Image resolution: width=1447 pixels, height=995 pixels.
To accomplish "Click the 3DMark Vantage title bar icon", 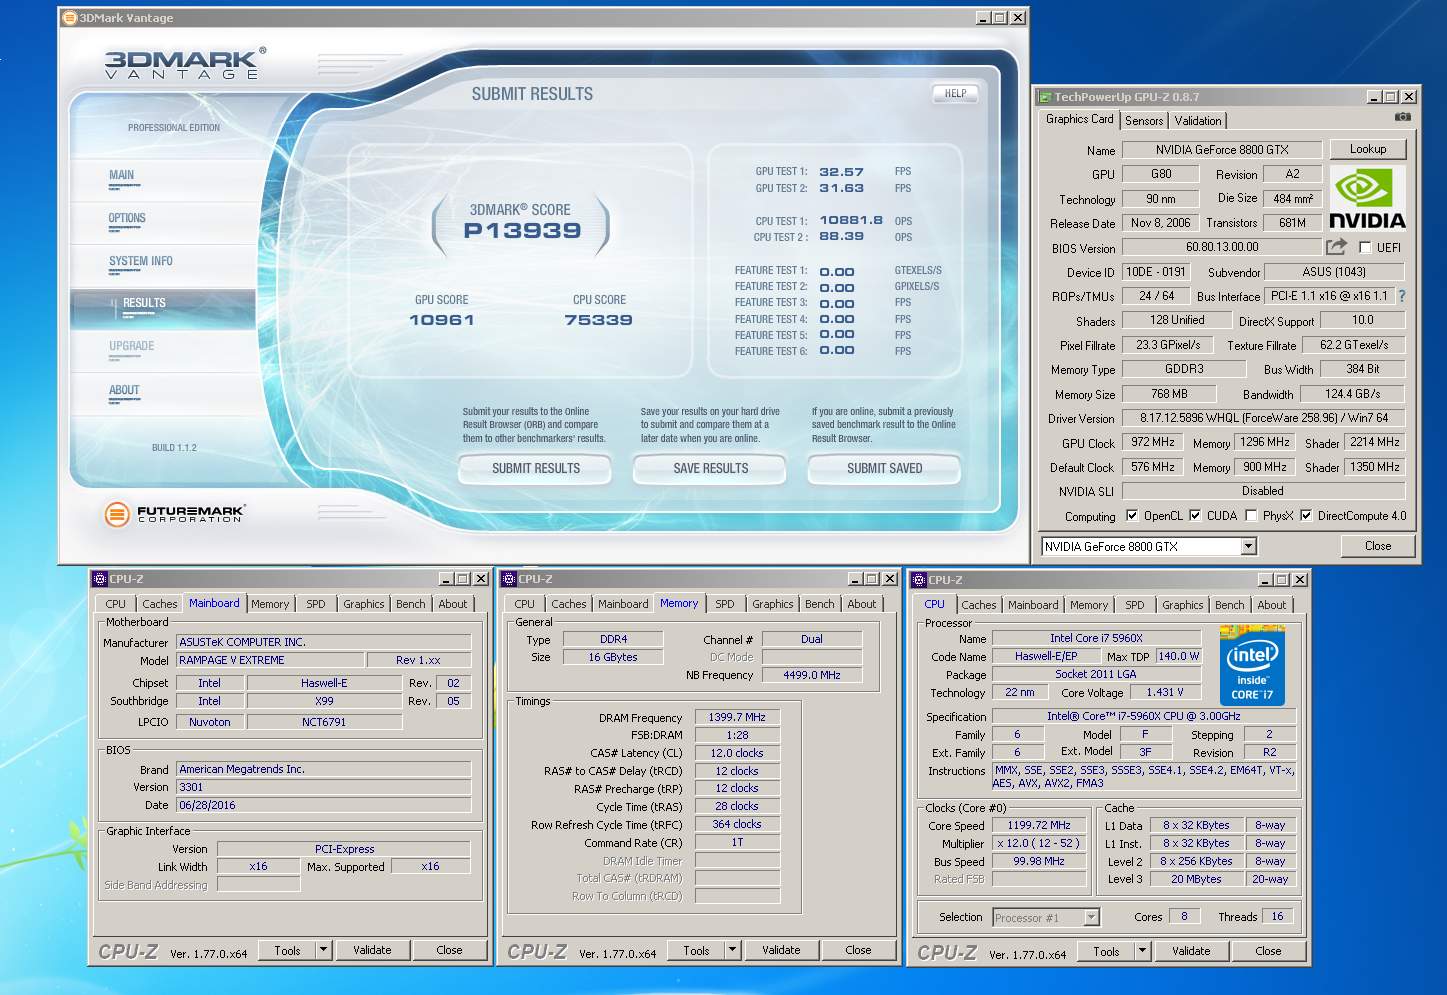I will pos(68,18).
